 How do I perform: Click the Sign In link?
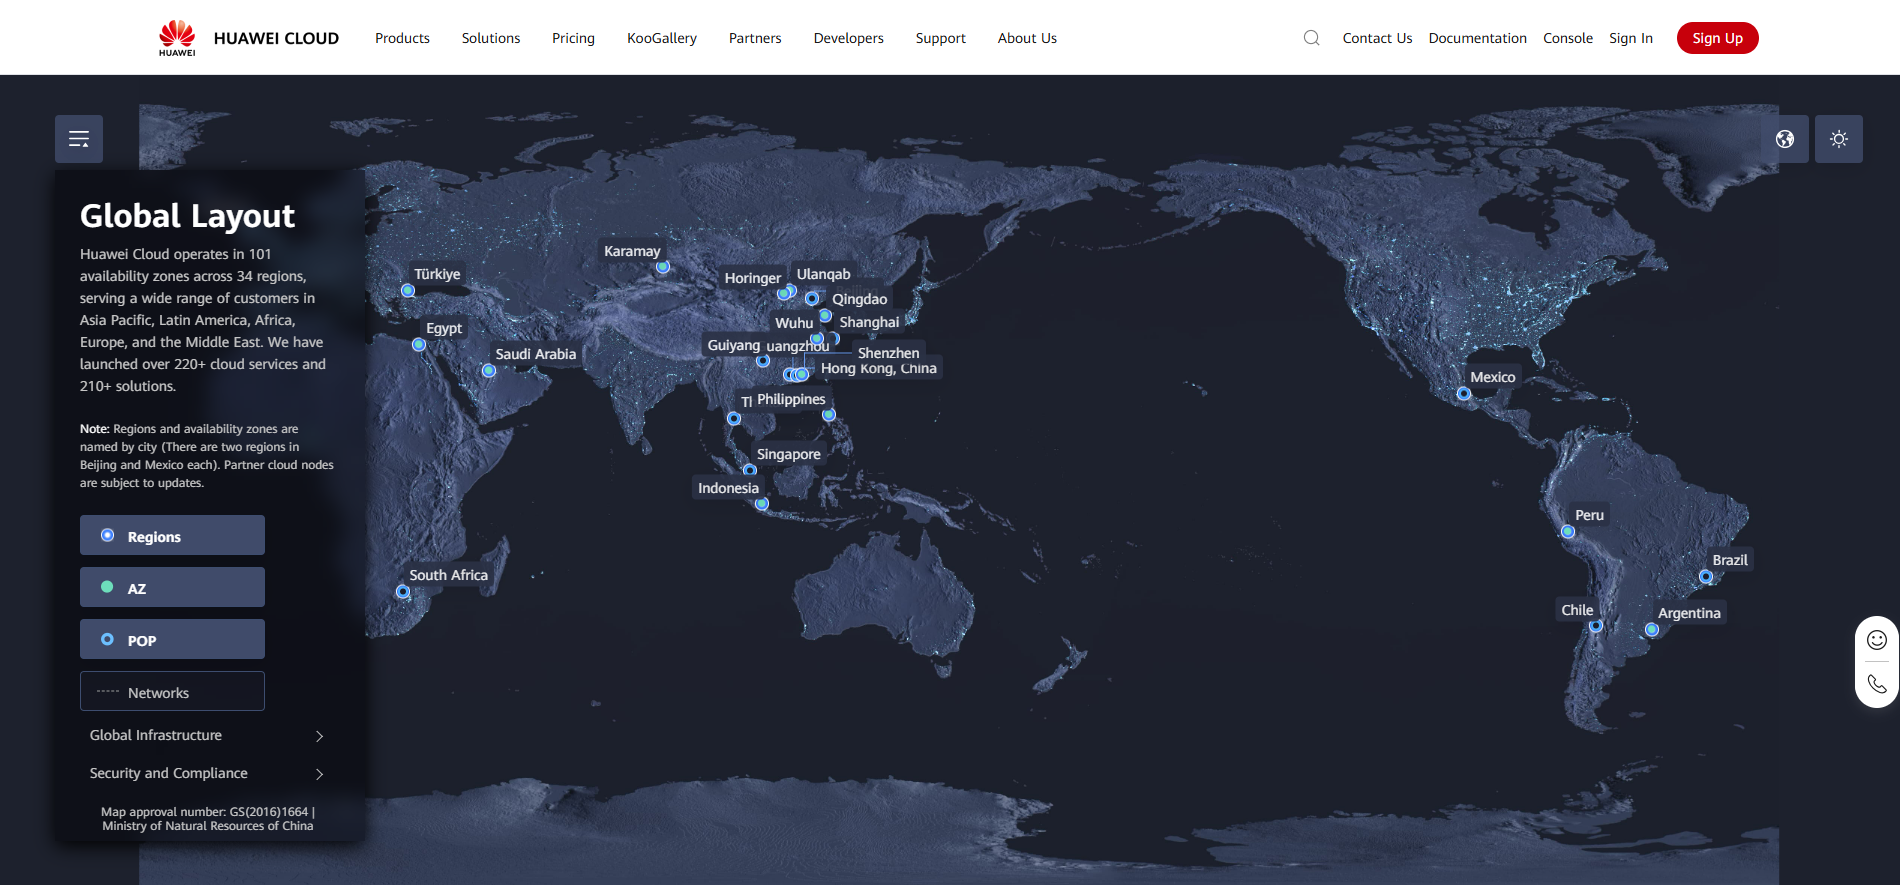tap(1631, 38)
